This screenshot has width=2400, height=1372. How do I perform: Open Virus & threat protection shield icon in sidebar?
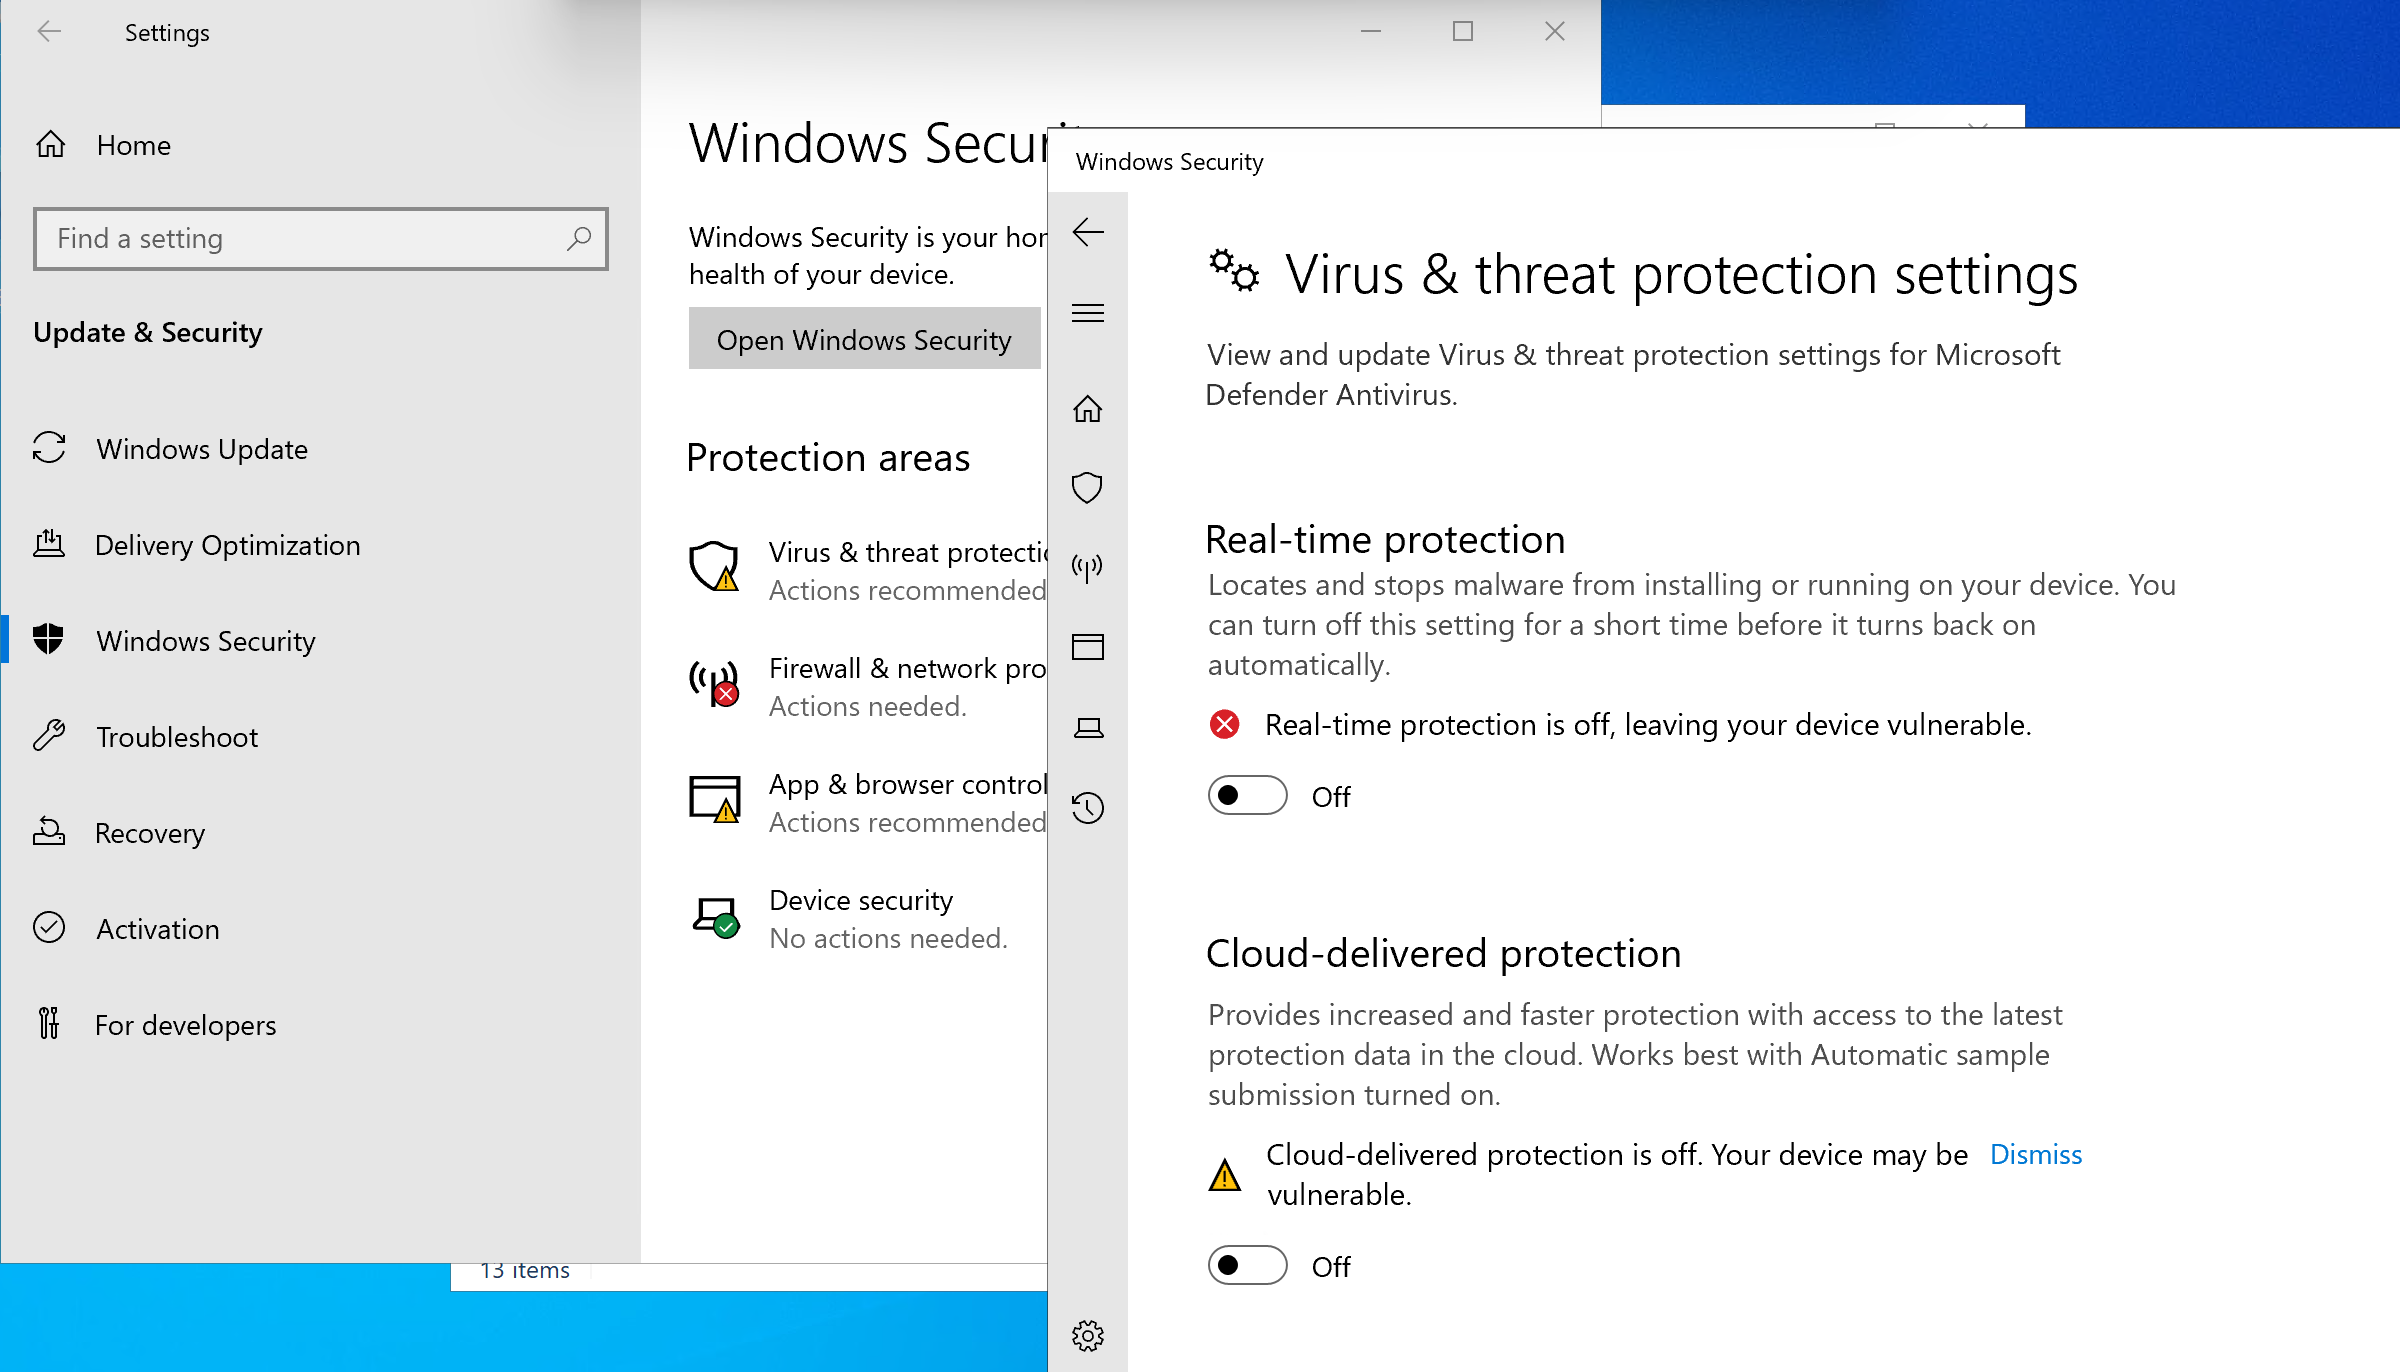[x=1087, y=488]
